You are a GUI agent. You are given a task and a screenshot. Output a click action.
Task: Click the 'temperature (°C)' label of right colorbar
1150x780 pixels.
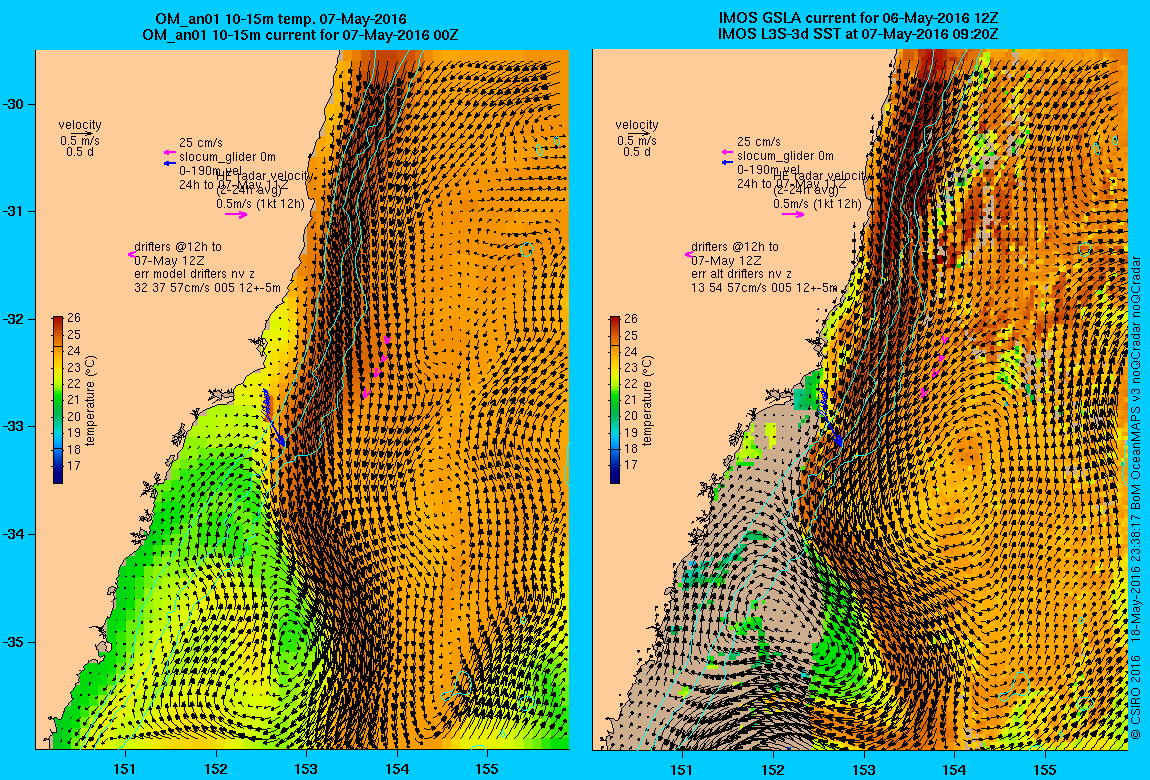[647, 400]
